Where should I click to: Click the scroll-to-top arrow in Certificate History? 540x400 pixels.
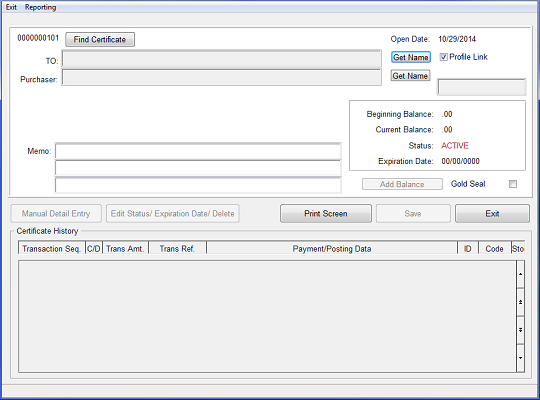(x=520, y=274)
